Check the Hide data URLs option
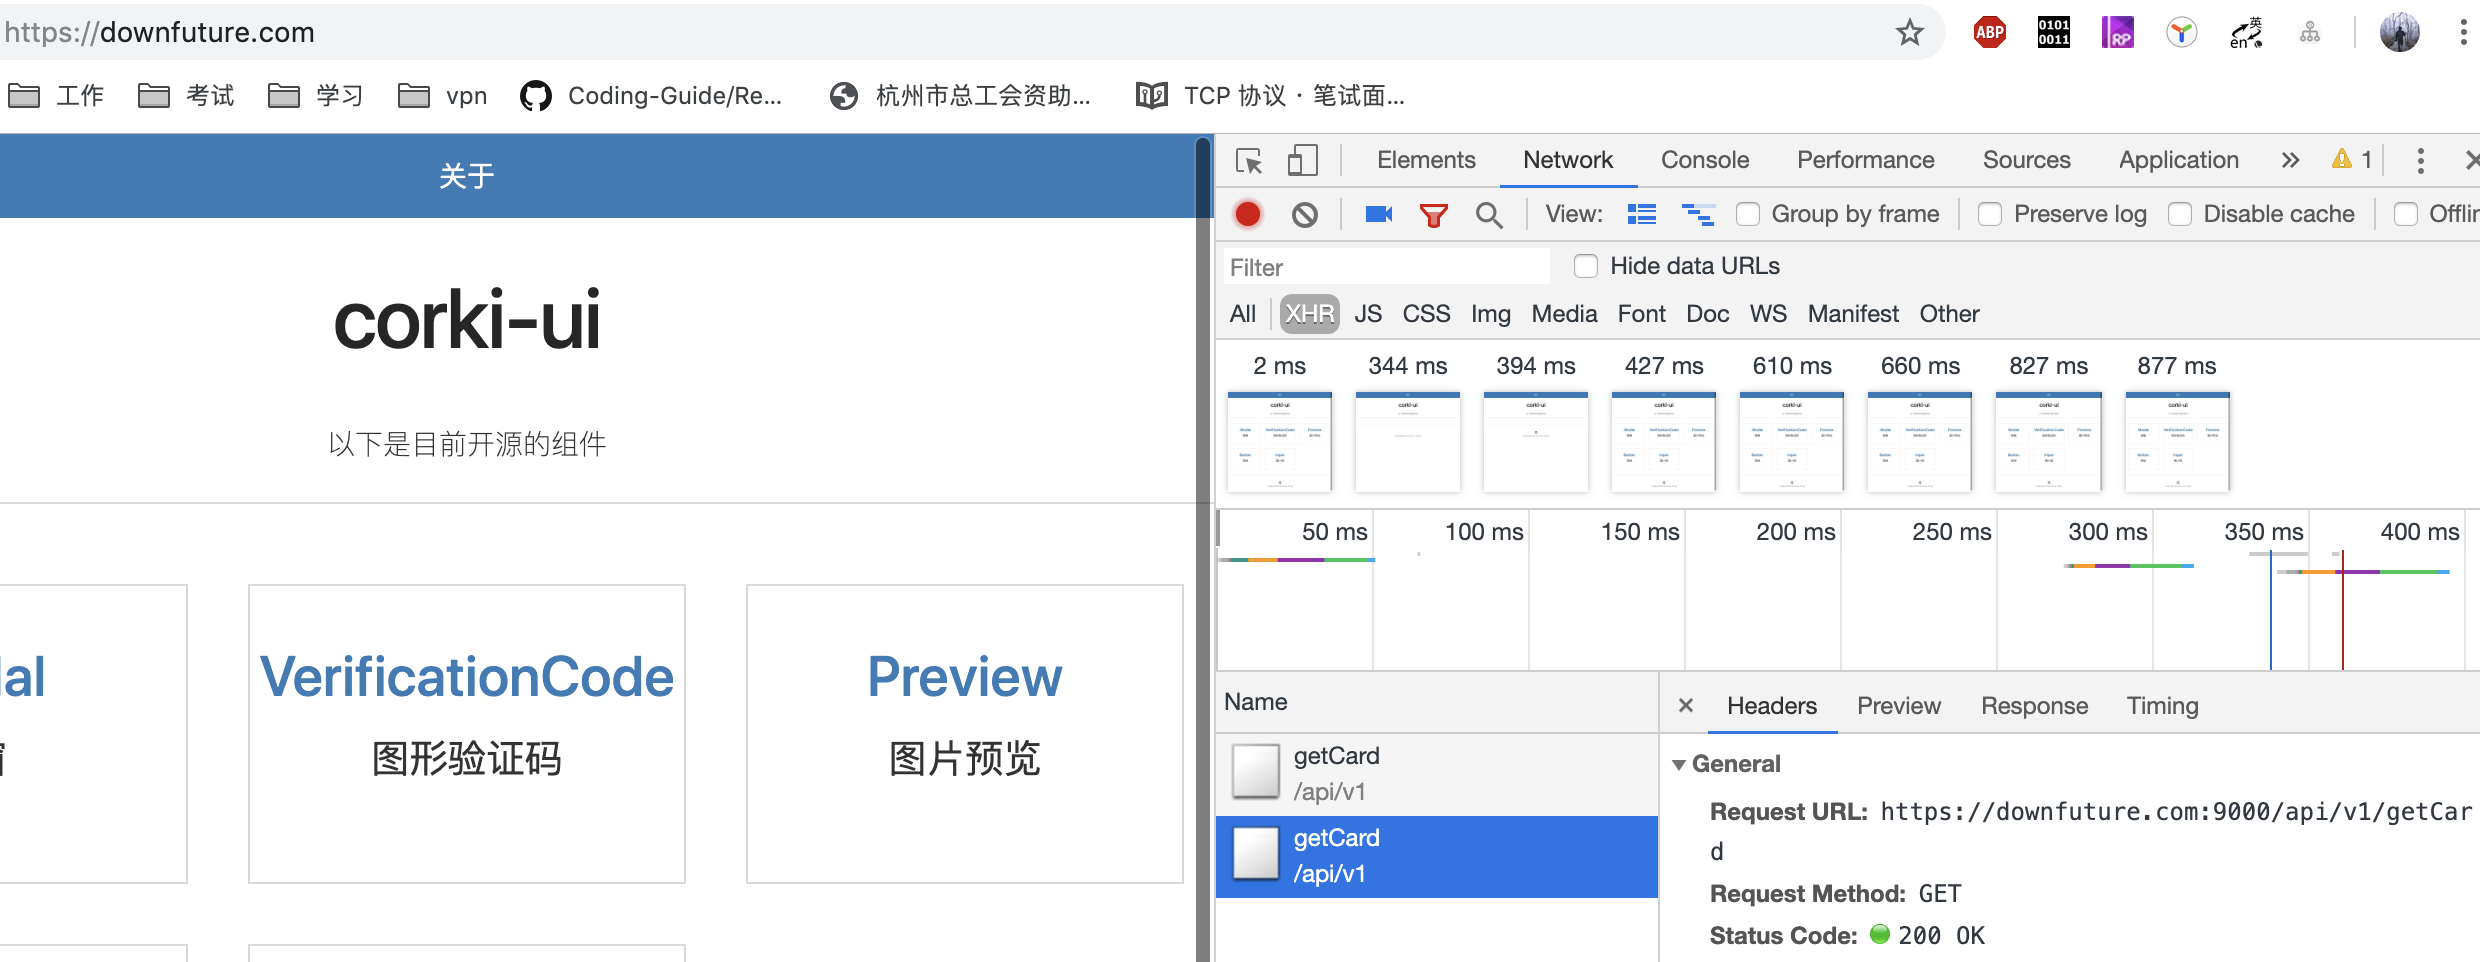The width and height of the screenshot is (2480, 962). (1586, 266)
